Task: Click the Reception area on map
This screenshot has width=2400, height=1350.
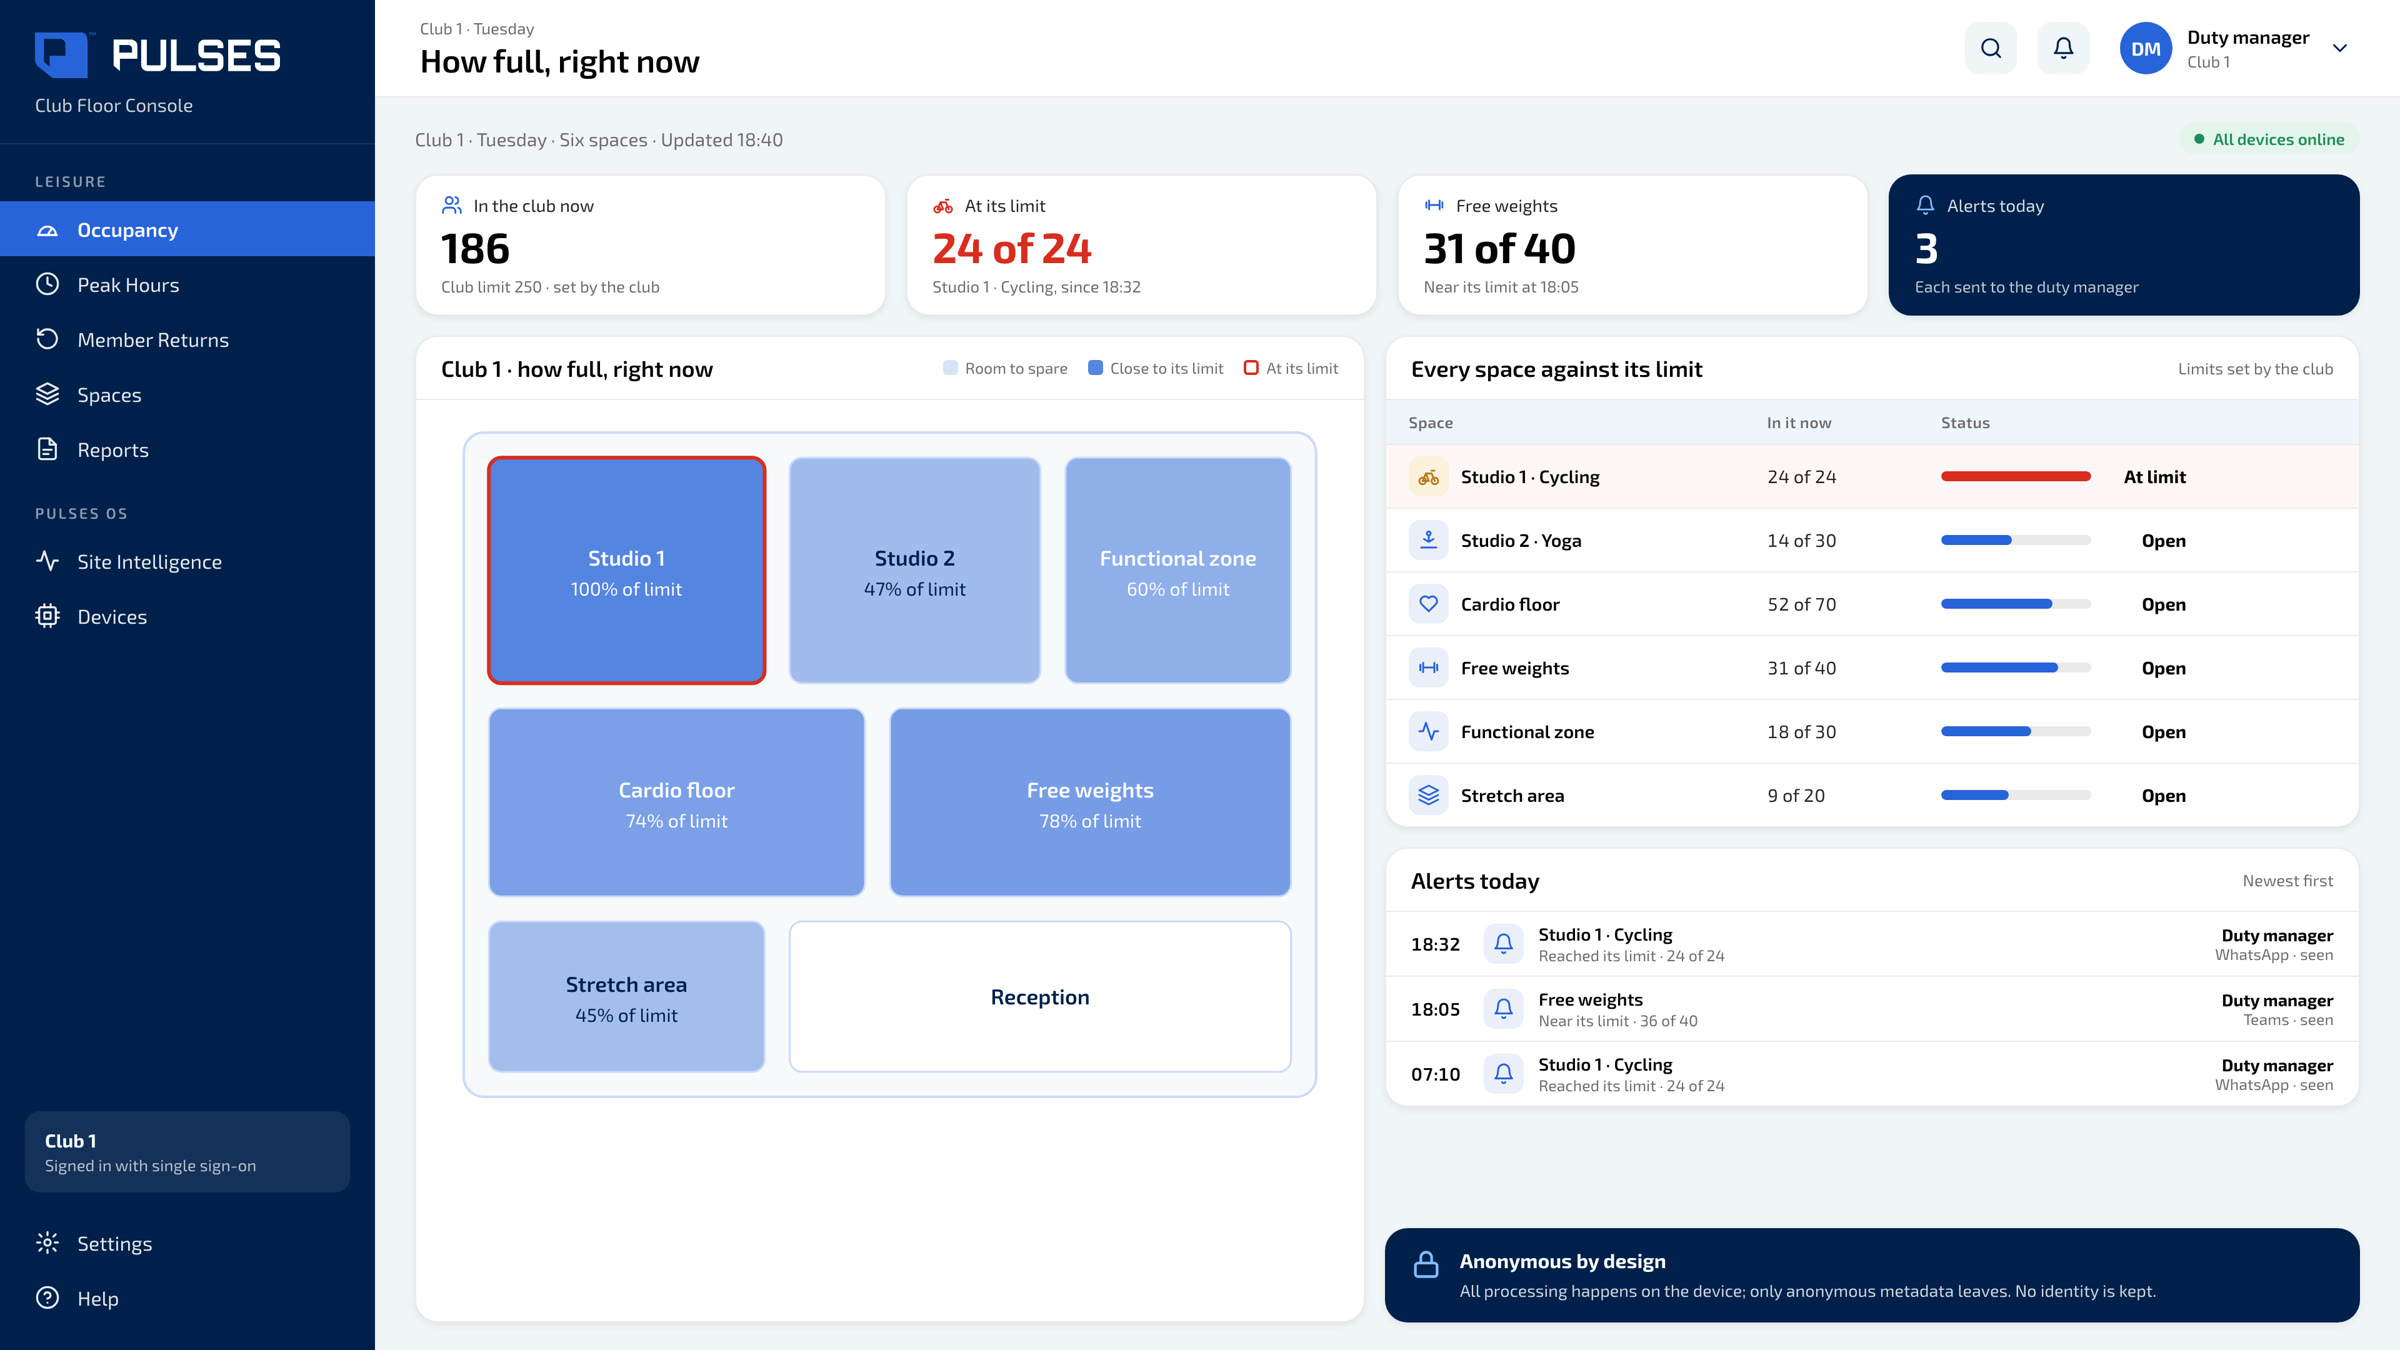Action: click(1040, 996)
